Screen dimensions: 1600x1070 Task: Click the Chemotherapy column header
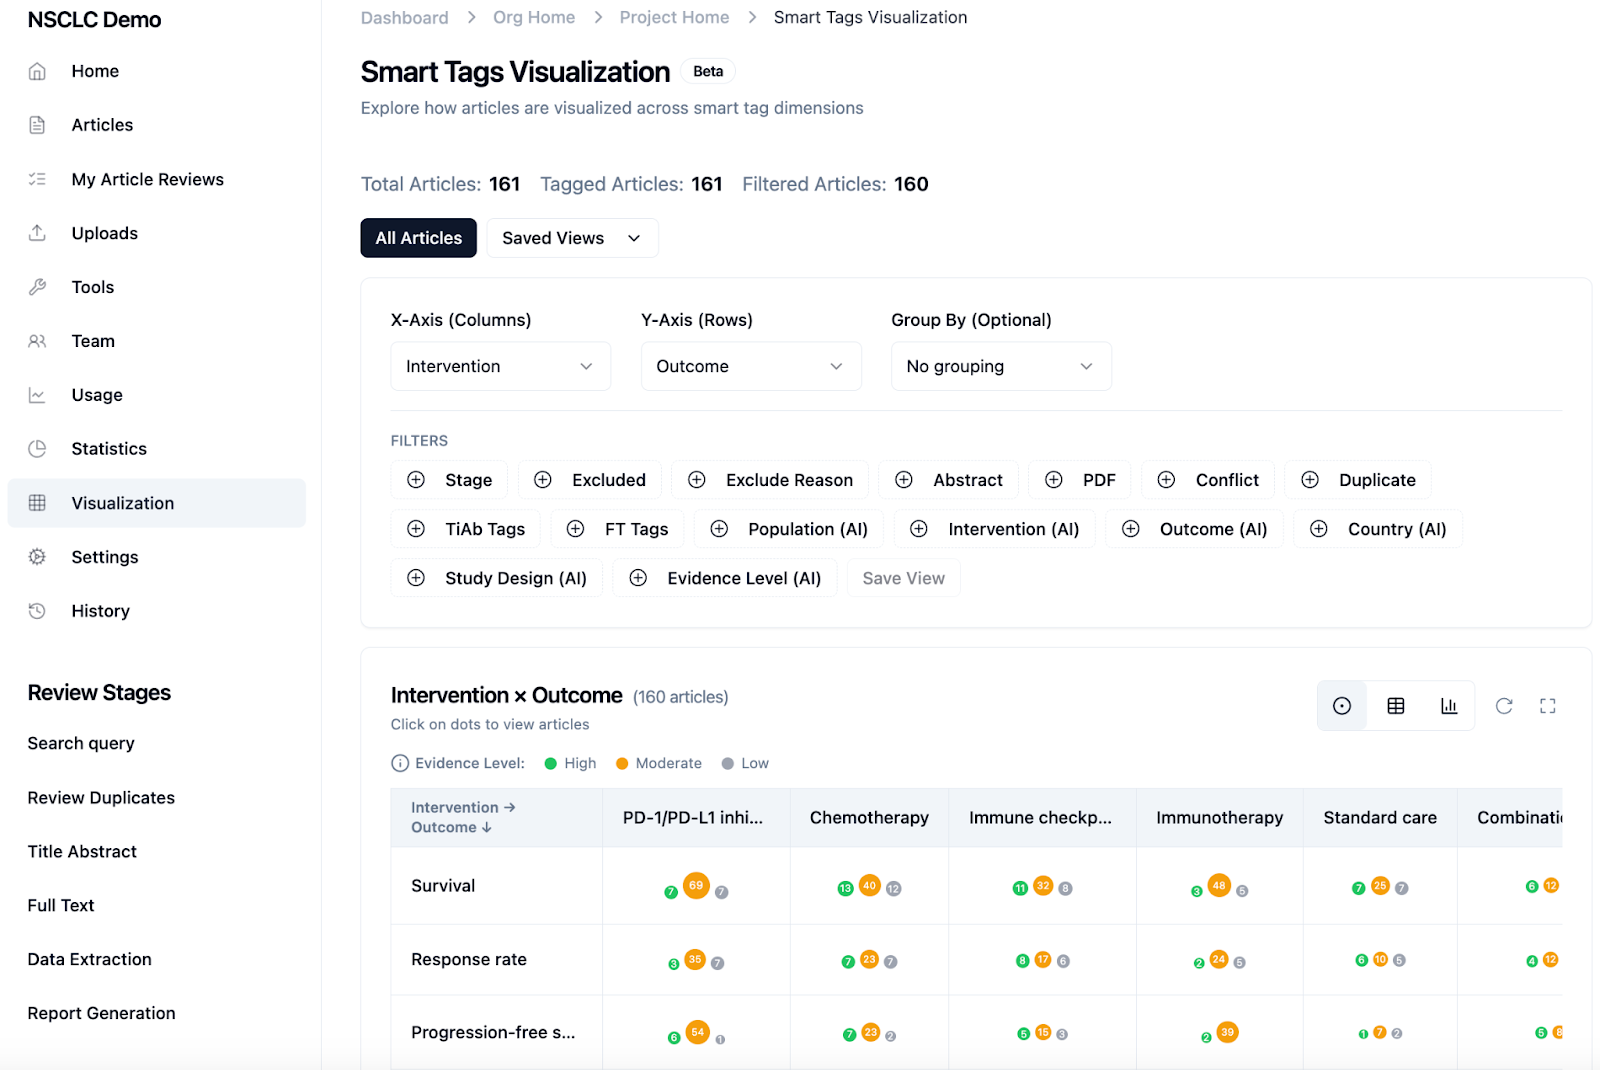tap(869, 817)
